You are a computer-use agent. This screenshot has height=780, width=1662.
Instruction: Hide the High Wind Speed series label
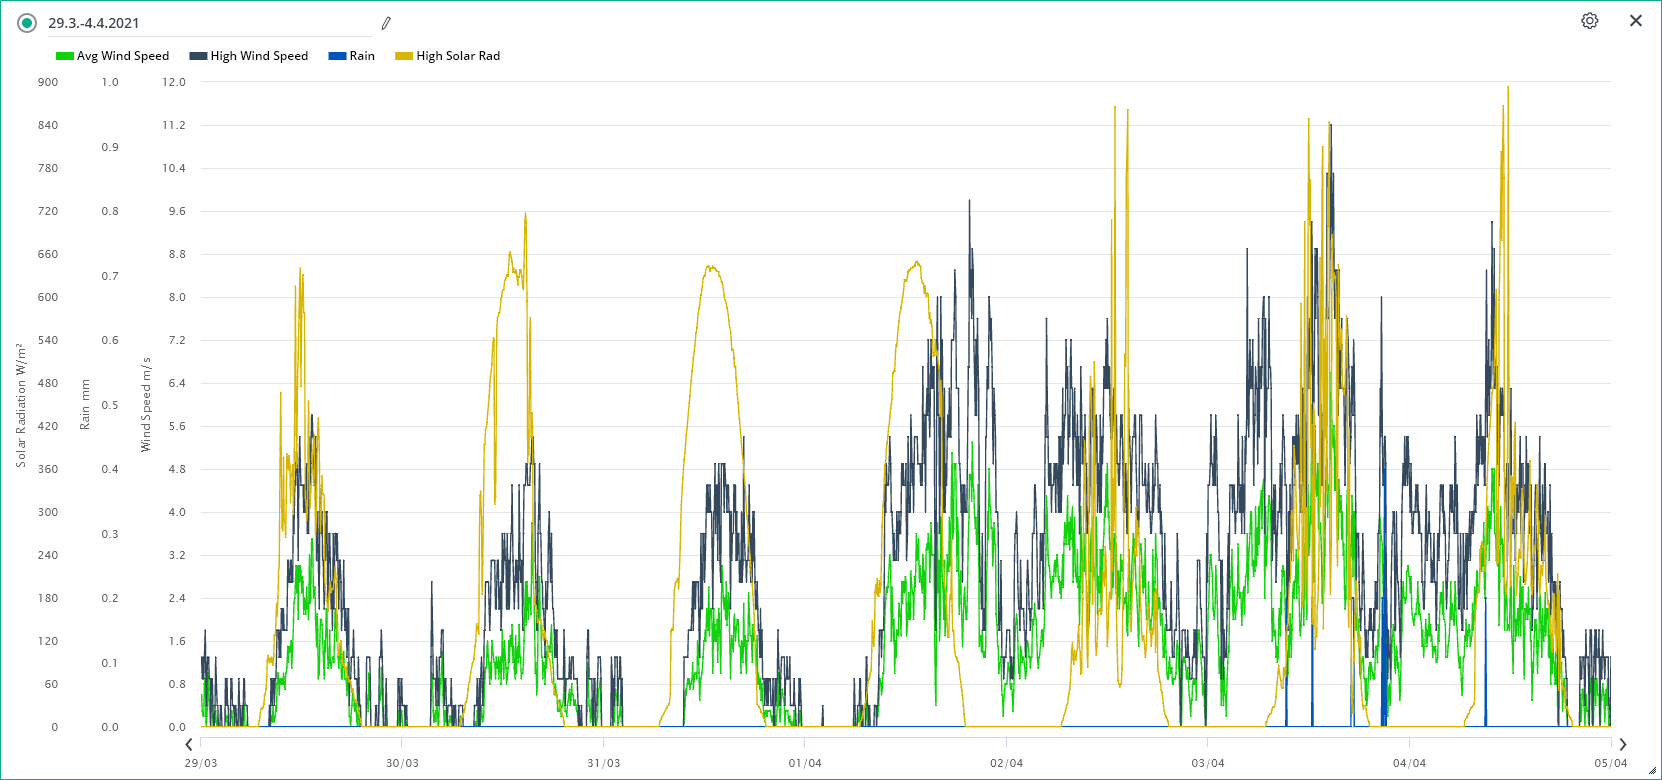259,56
